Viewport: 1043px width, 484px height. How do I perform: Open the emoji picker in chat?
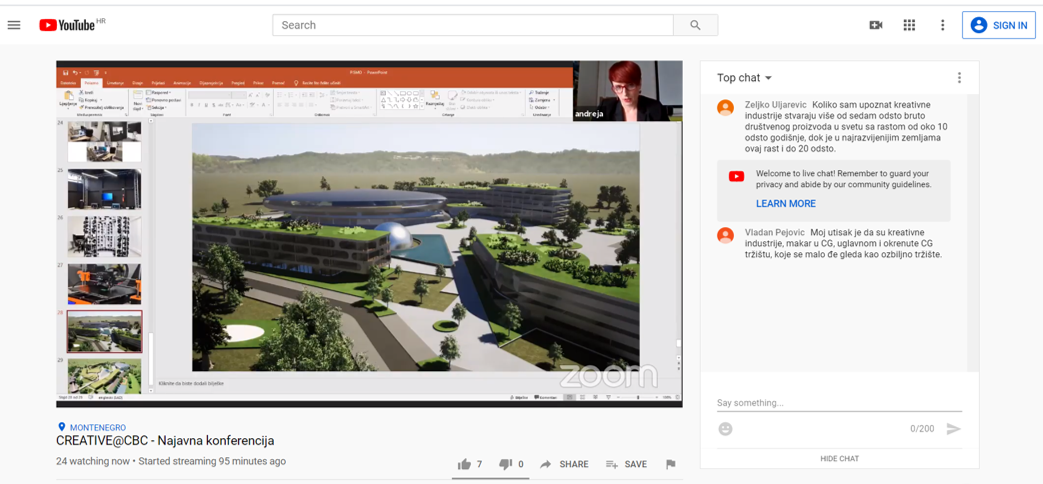726,429
